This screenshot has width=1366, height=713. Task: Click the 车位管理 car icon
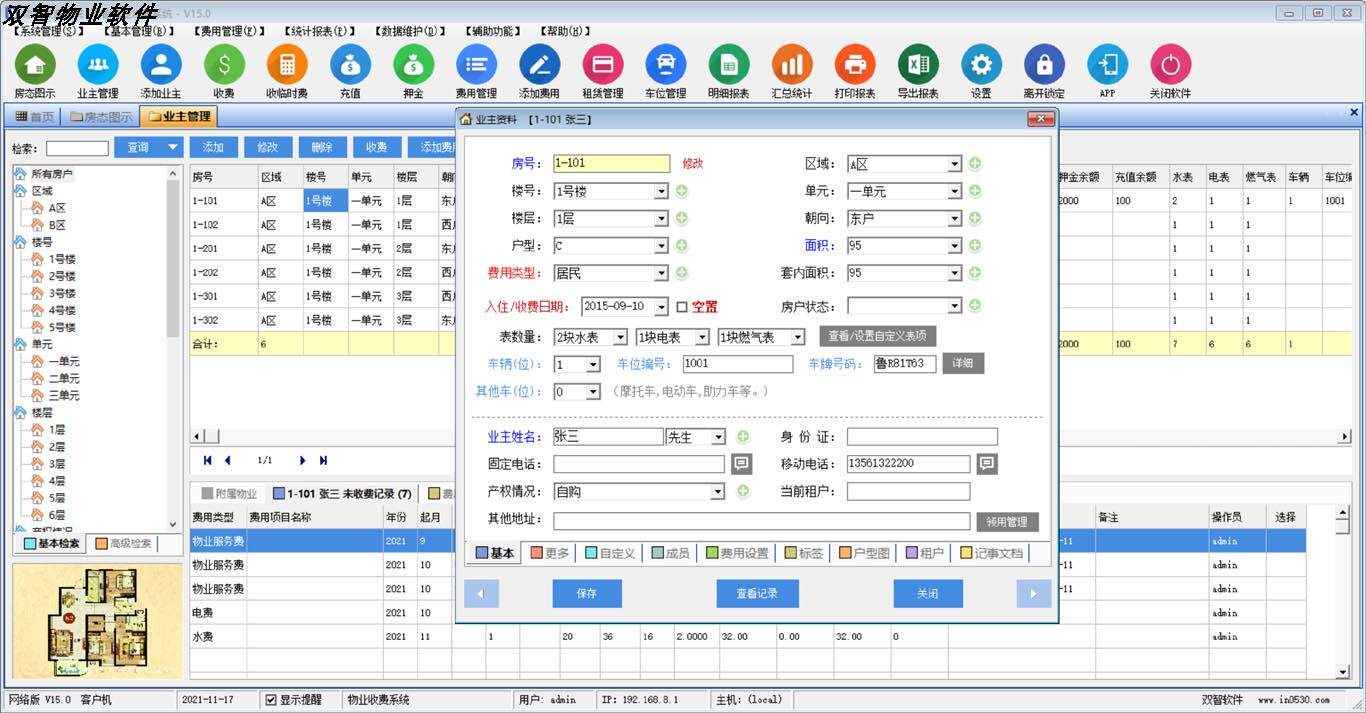pyautogui.click(x=665, y=65)
